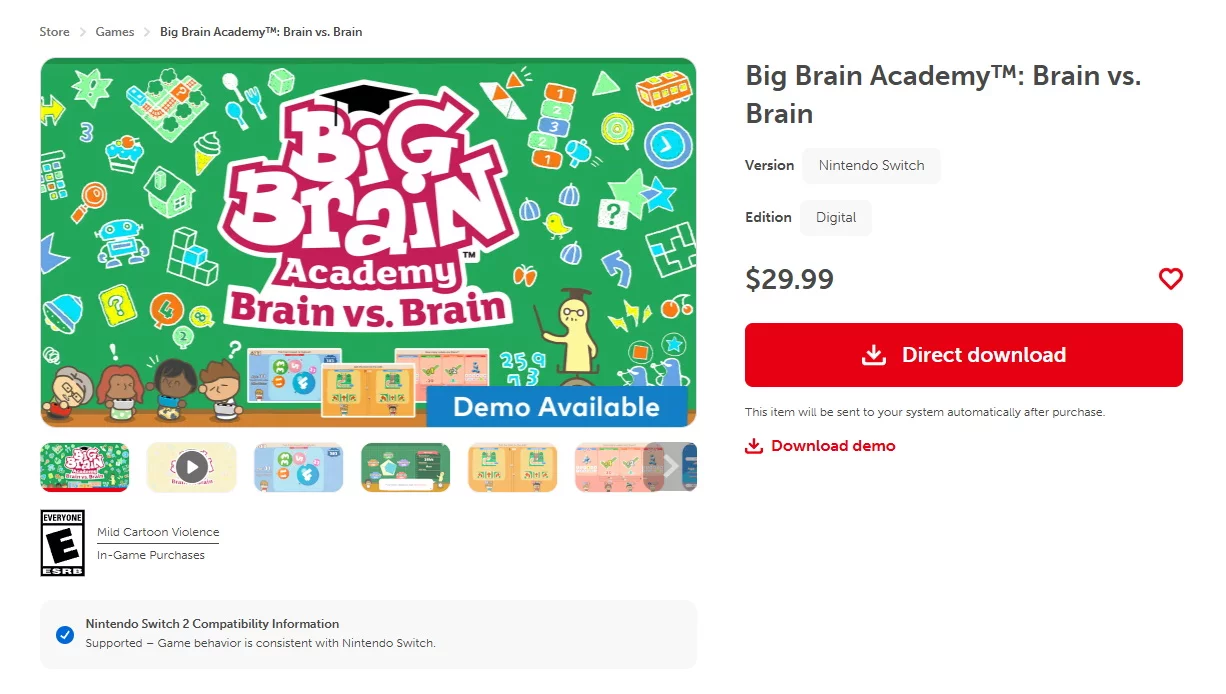View the orange screenshot thumbnail

point(513,467)
